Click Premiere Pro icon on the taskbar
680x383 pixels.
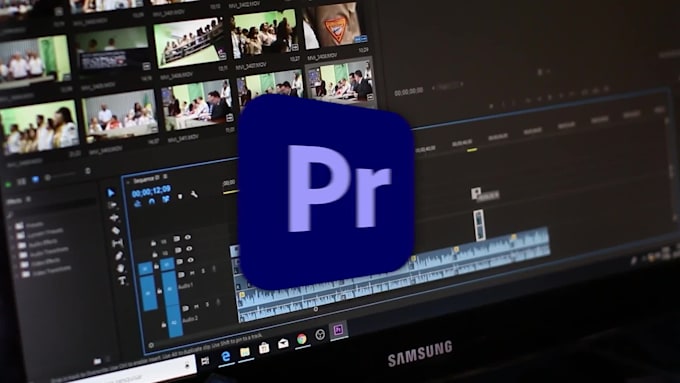[x=338, y=331]
